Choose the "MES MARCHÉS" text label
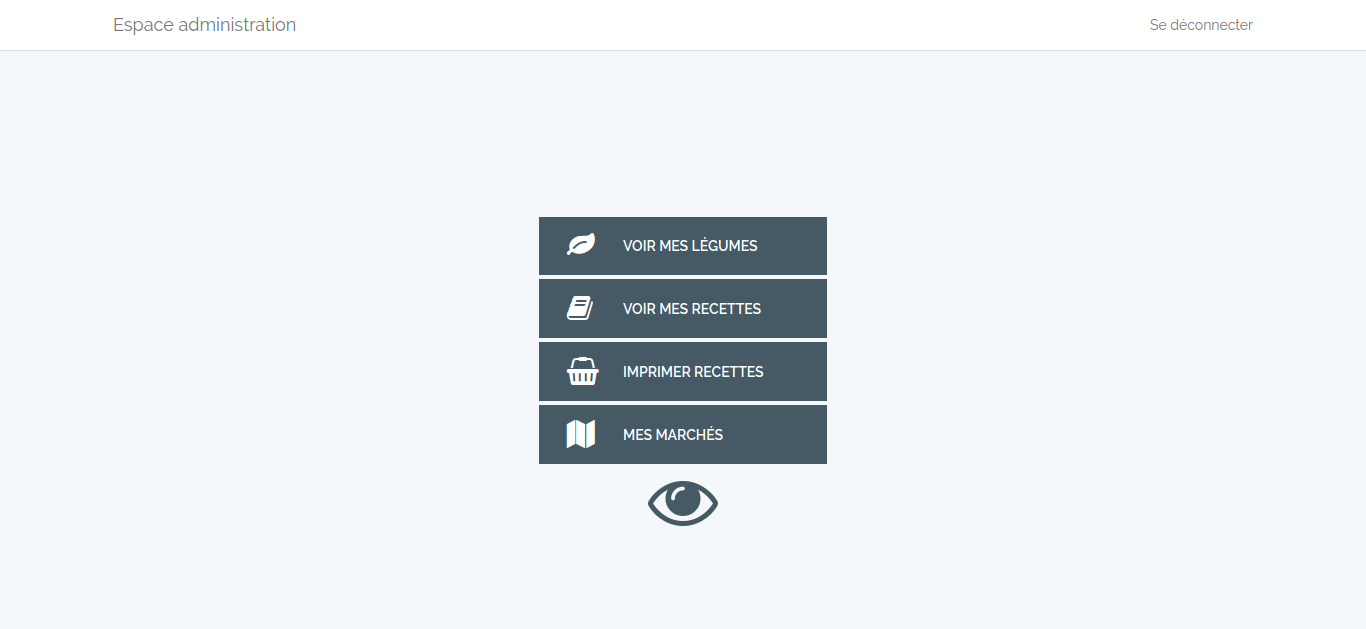Viewport: 1366px width, 629px height. (673, 435)
